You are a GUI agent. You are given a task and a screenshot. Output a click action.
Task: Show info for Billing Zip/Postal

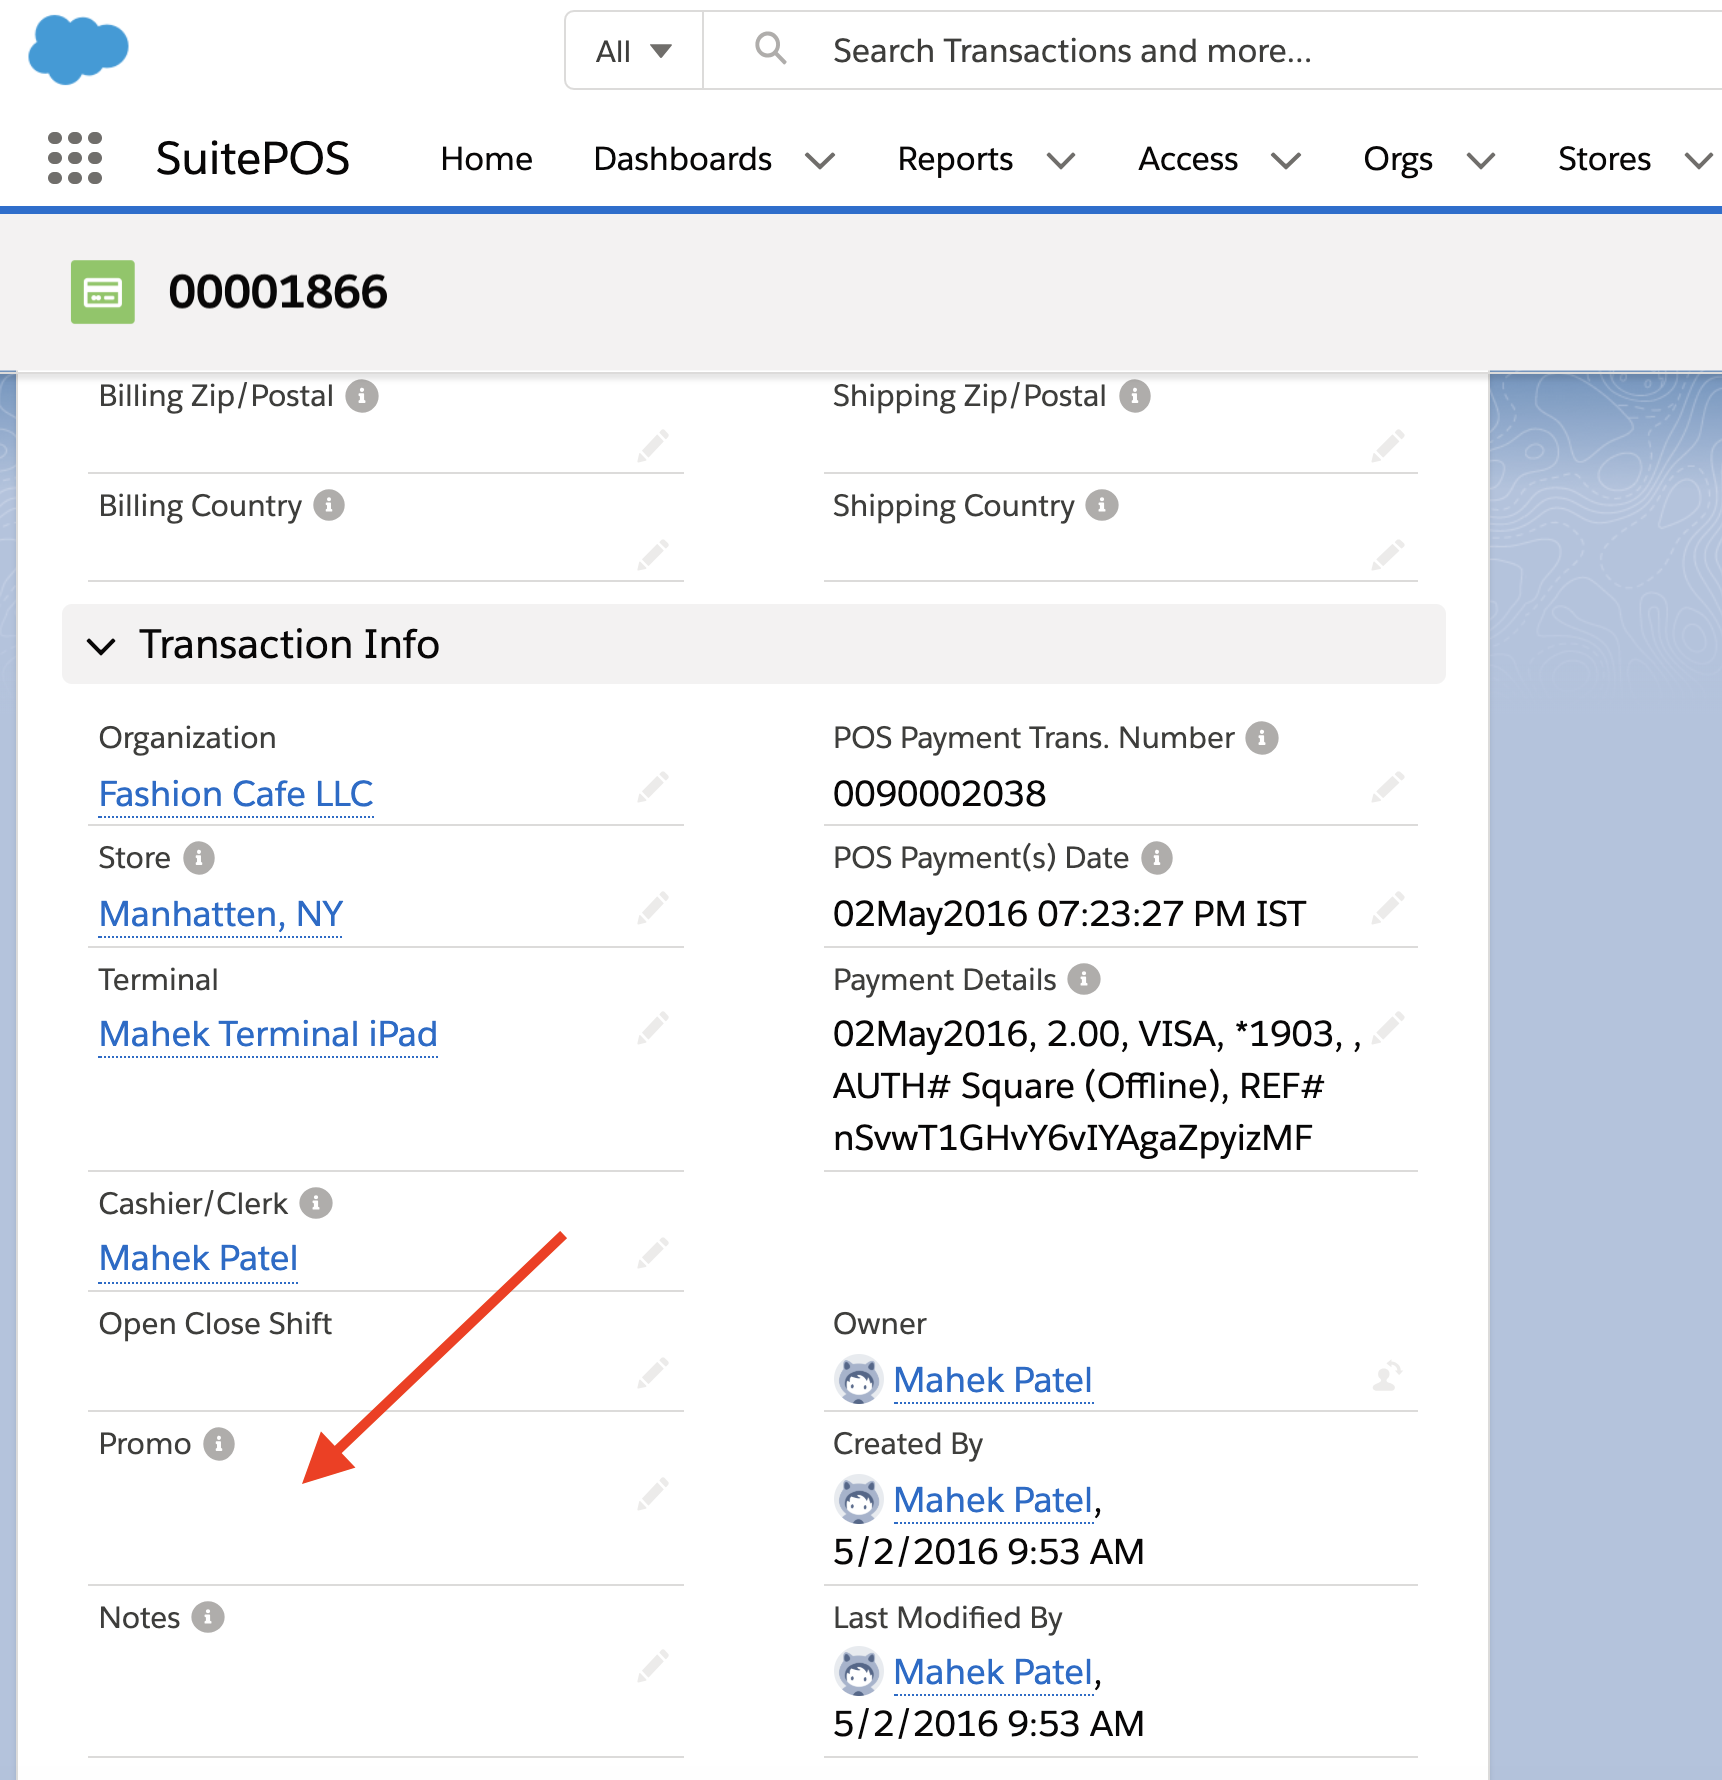362,396
